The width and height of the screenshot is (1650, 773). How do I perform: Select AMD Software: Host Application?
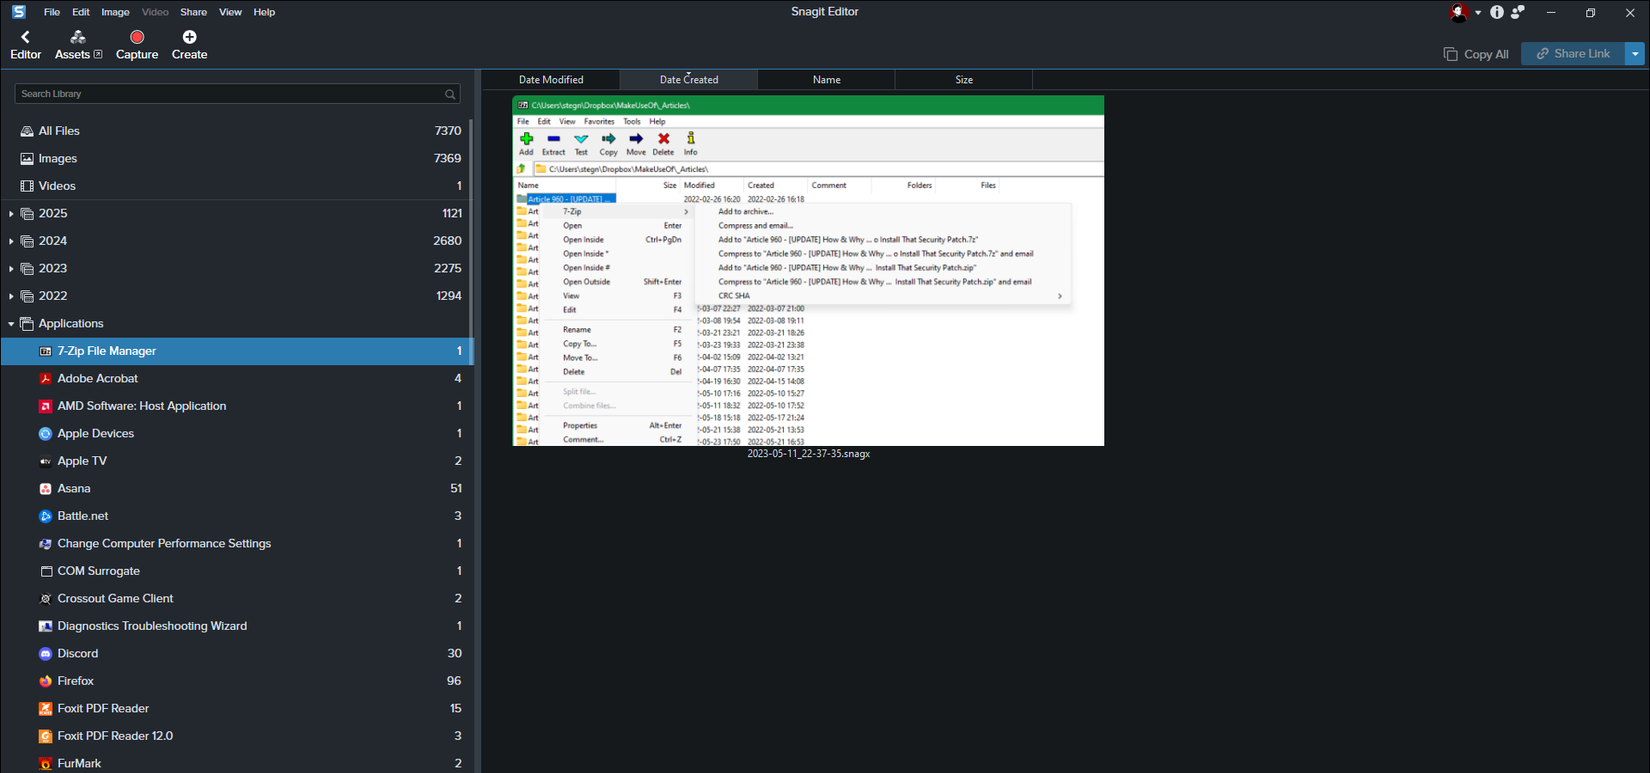tap(236, 406)
